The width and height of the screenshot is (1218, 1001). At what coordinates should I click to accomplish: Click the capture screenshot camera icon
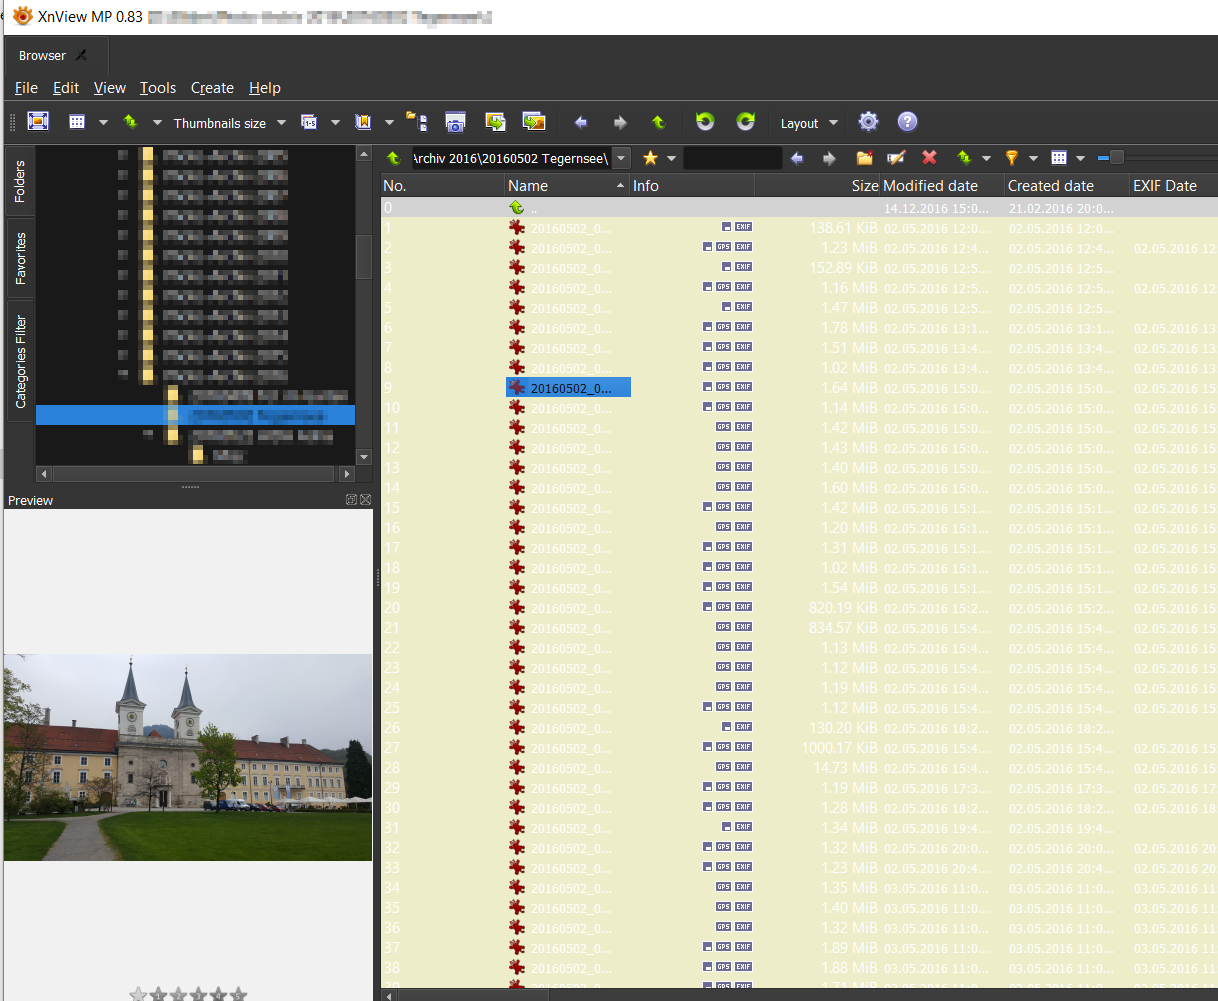tap(455, 122)
